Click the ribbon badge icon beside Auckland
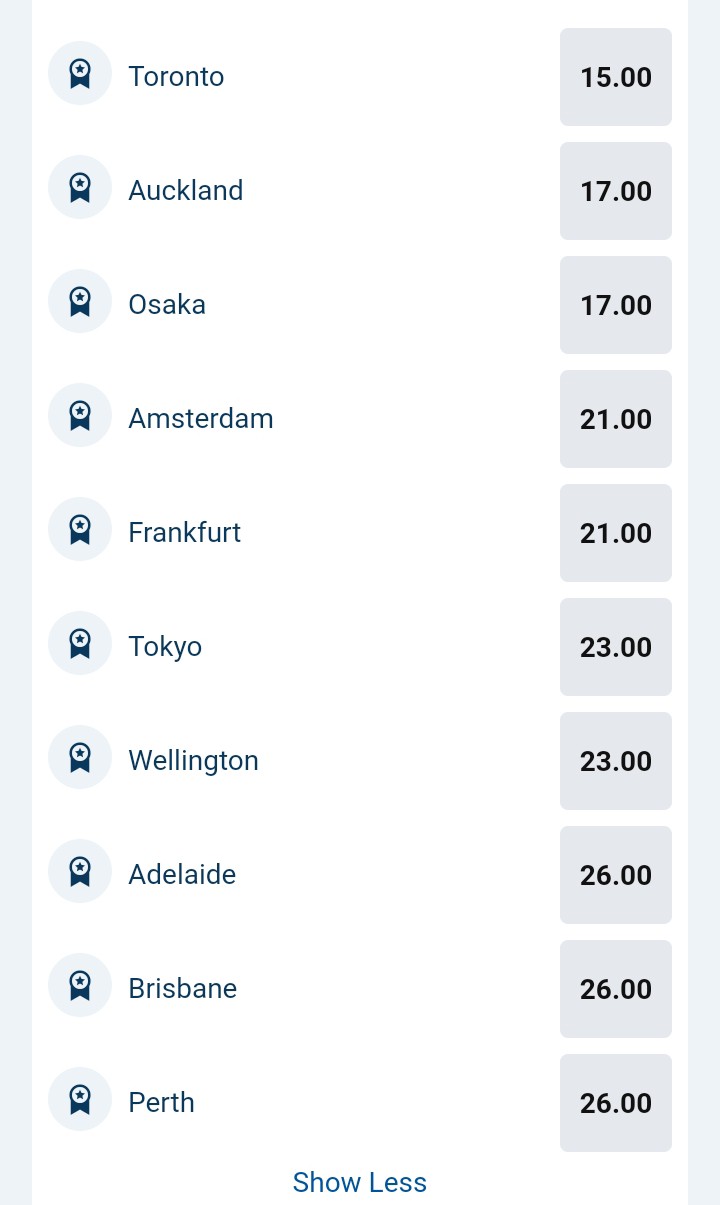Screen dimensions: 720x1205 80,188
